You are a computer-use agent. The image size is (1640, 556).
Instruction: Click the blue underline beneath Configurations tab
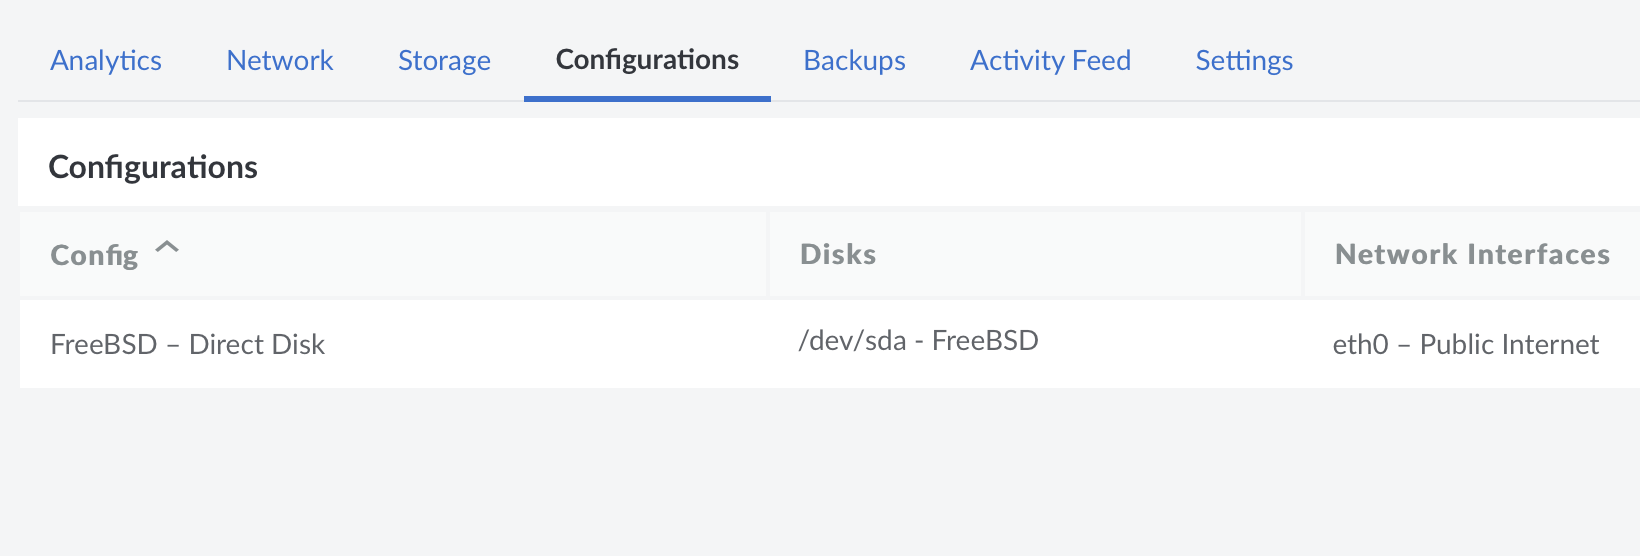[647, 98]
